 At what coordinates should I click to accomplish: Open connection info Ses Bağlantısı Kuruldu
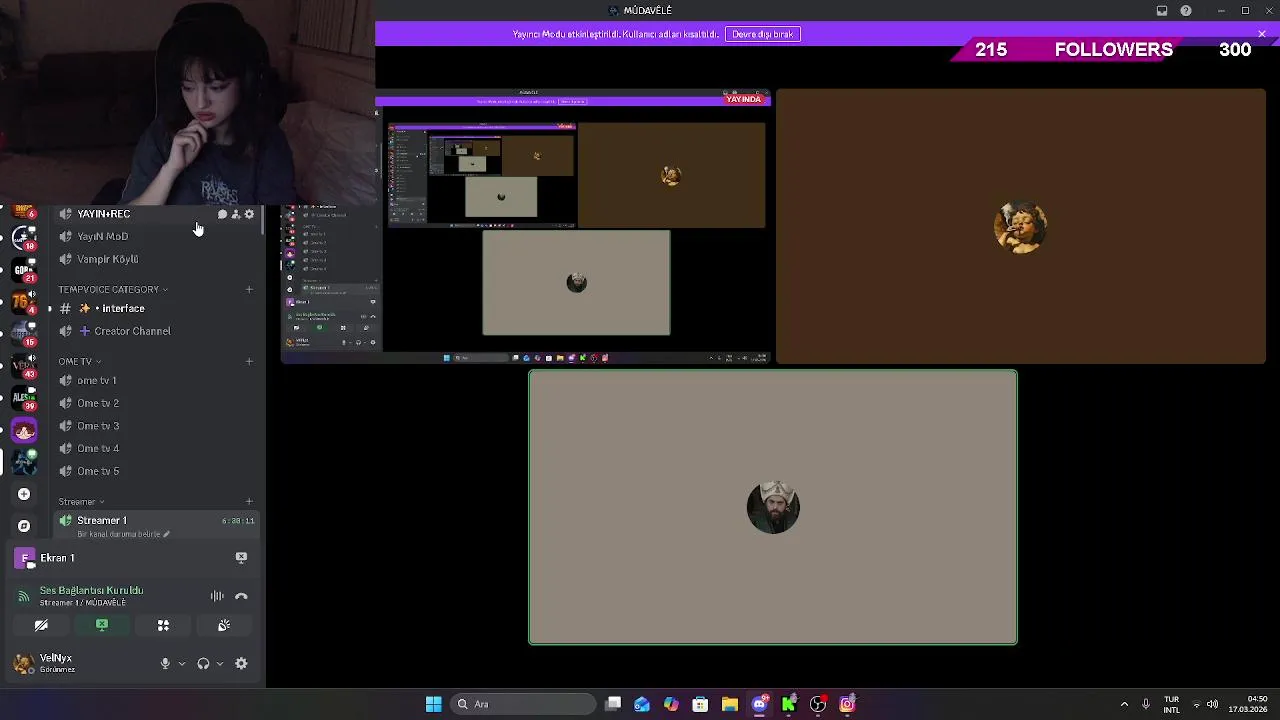91,591
